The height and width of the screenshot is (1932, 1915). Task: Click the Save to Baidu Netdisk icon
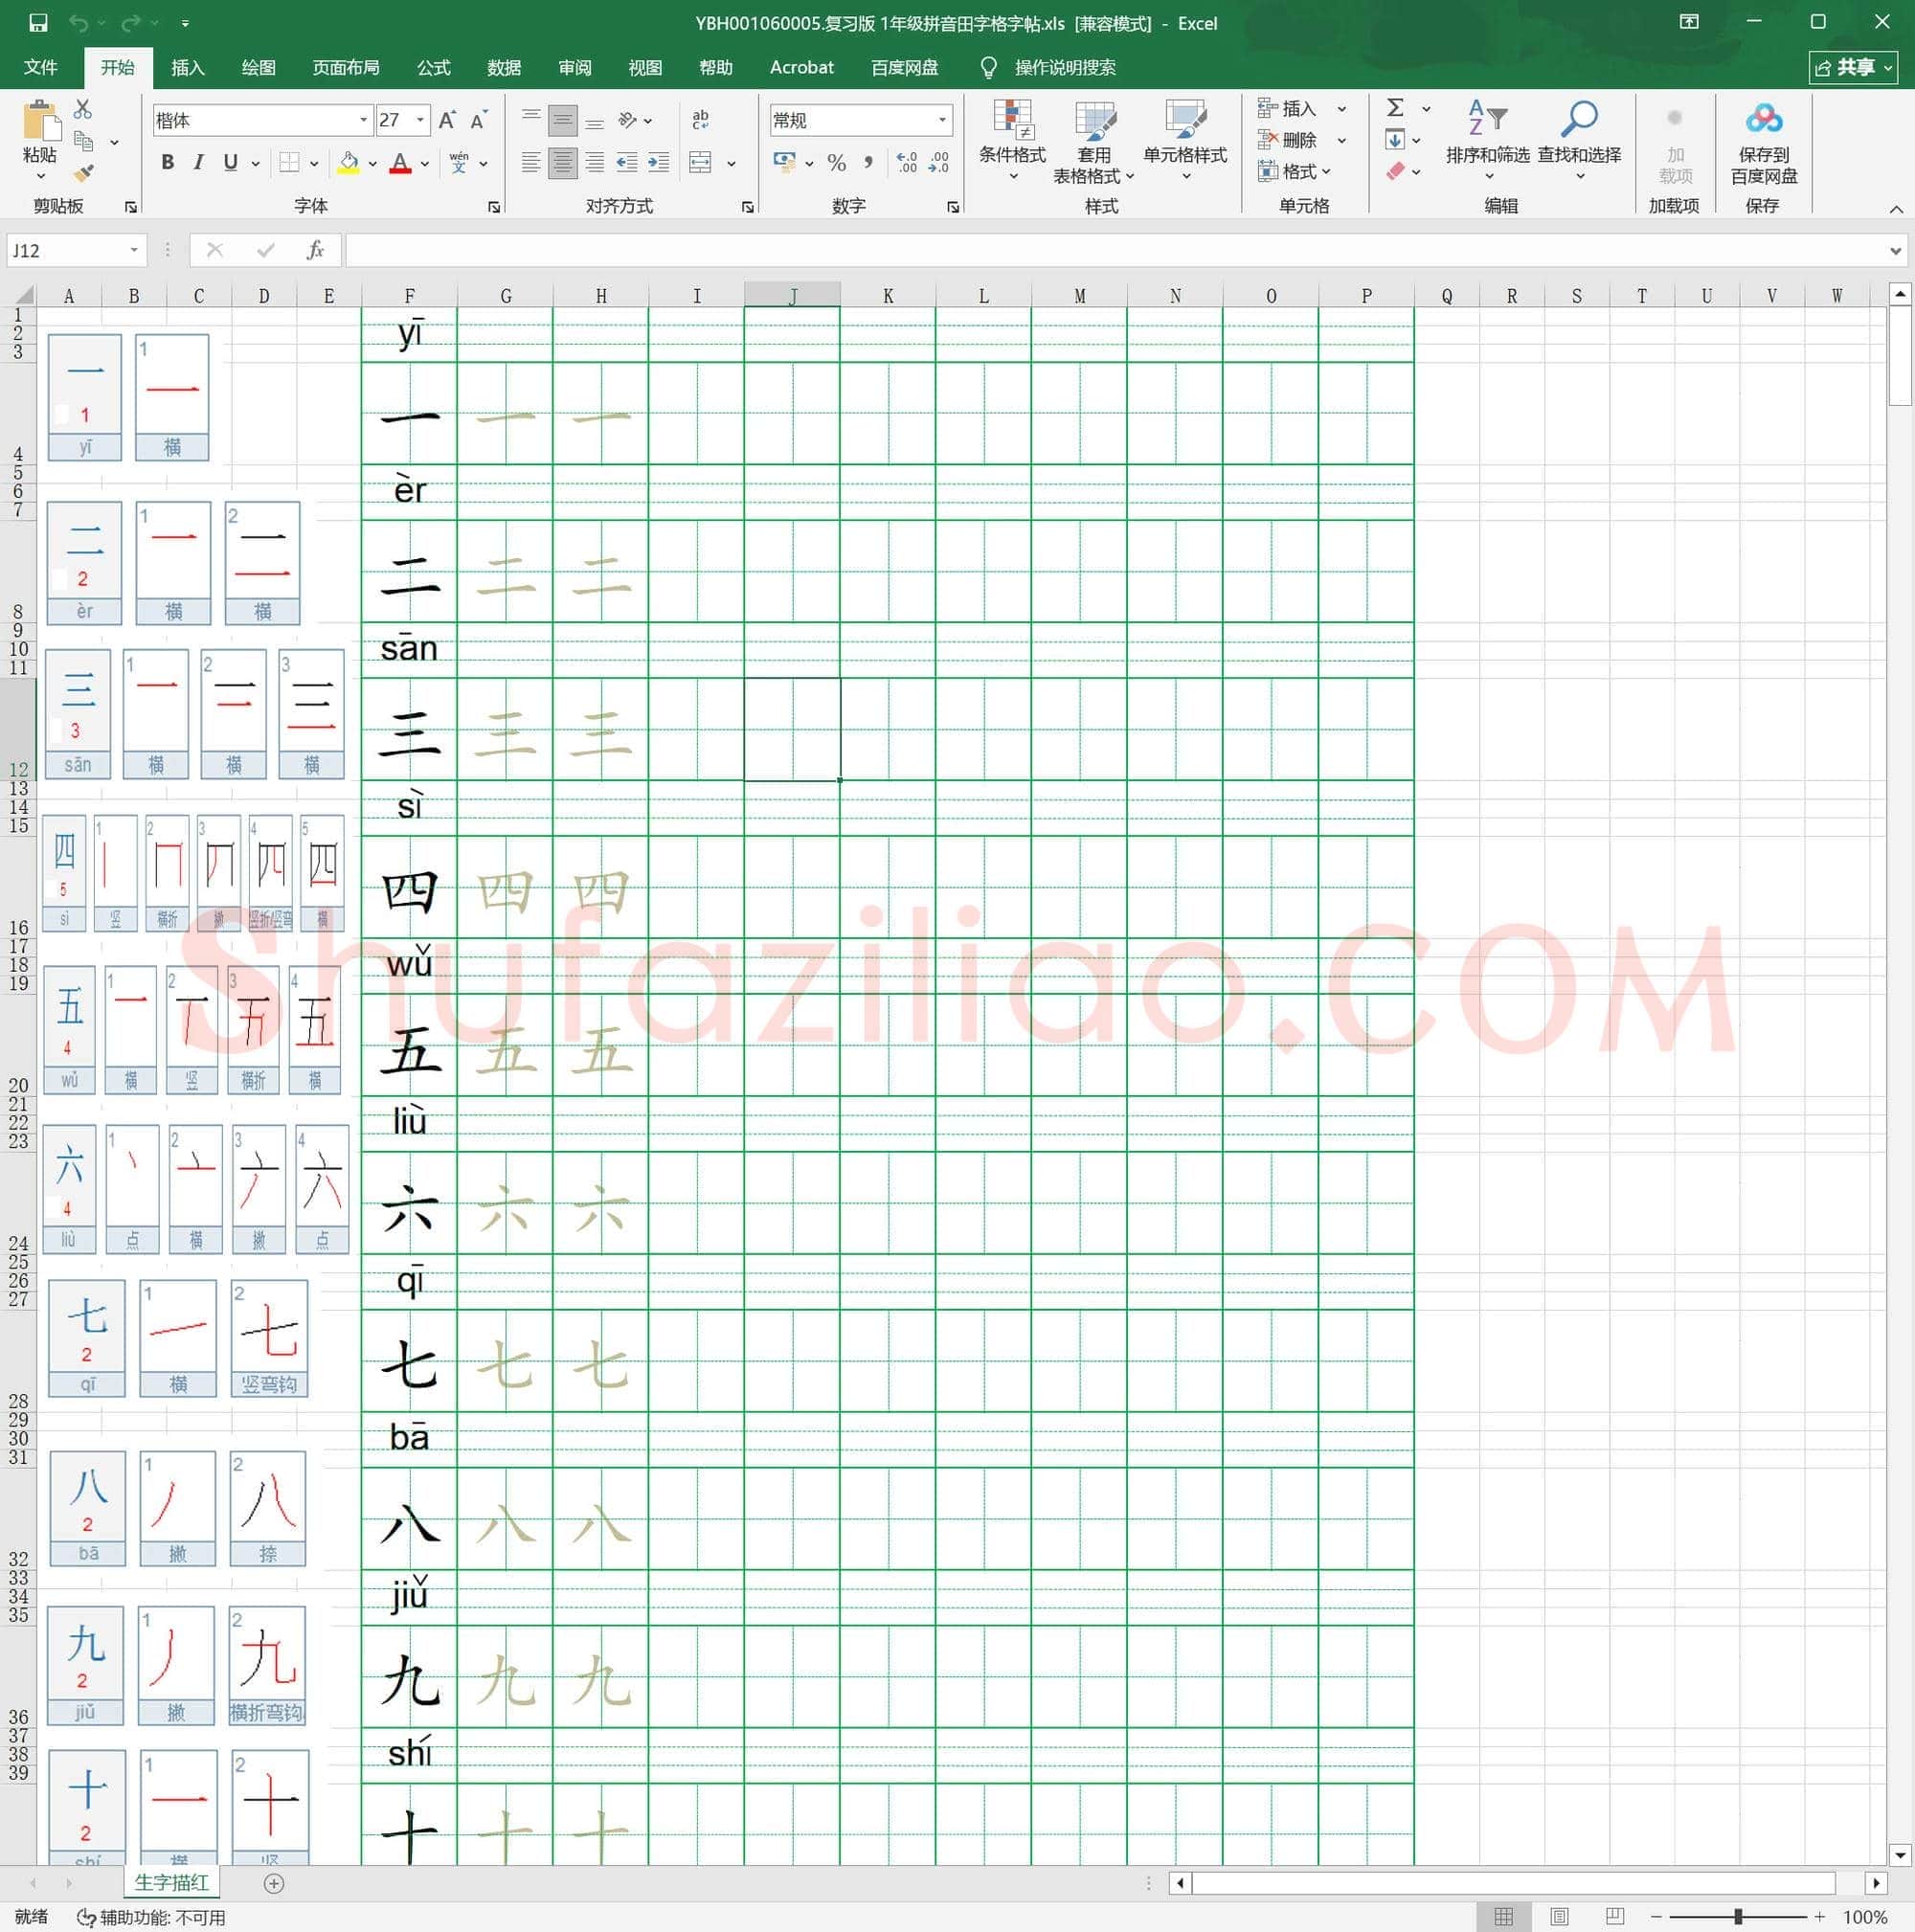[1763, 119]
